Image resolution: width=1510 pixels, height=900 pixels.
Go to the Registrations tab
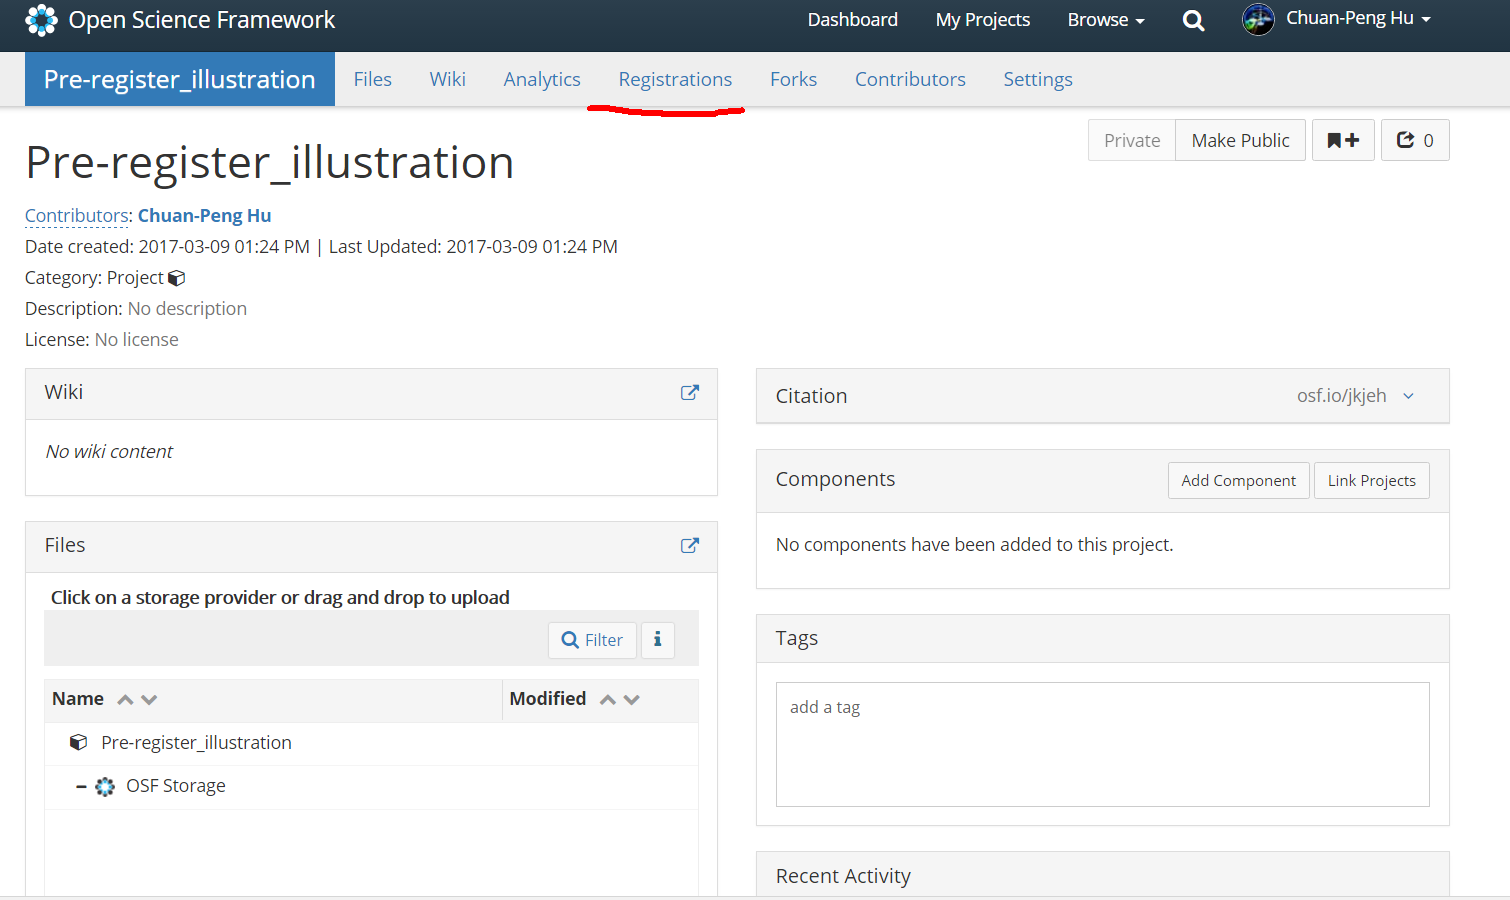pyautogui.click(x=675, y=79)
